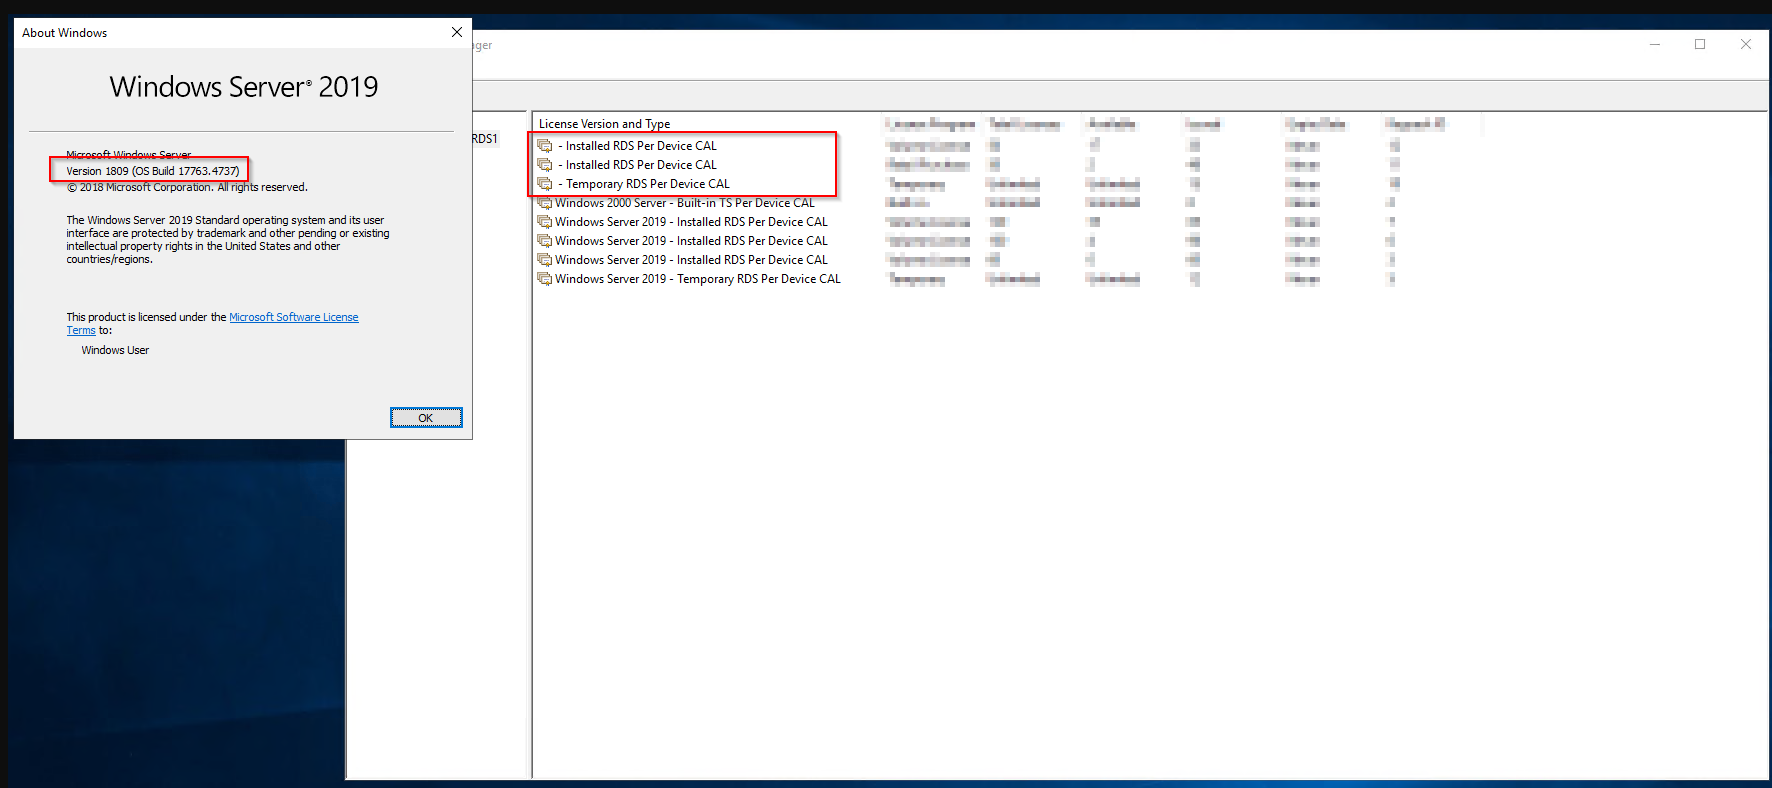Click the Windows Server 2019 heading
This screenshot has width=1772, height=788.
244,87
